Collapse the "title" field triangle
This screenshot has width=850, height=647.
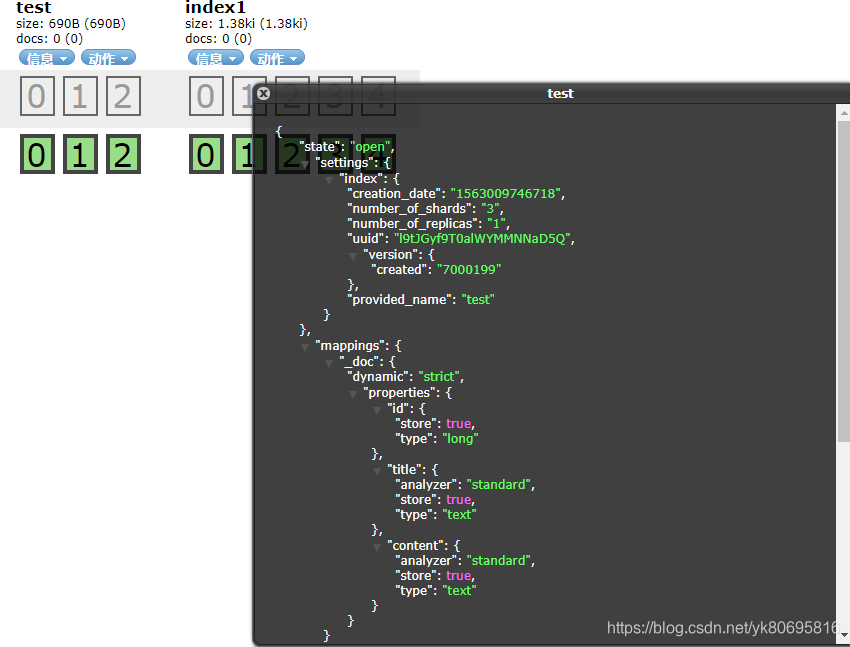click(x=377, y=470)
